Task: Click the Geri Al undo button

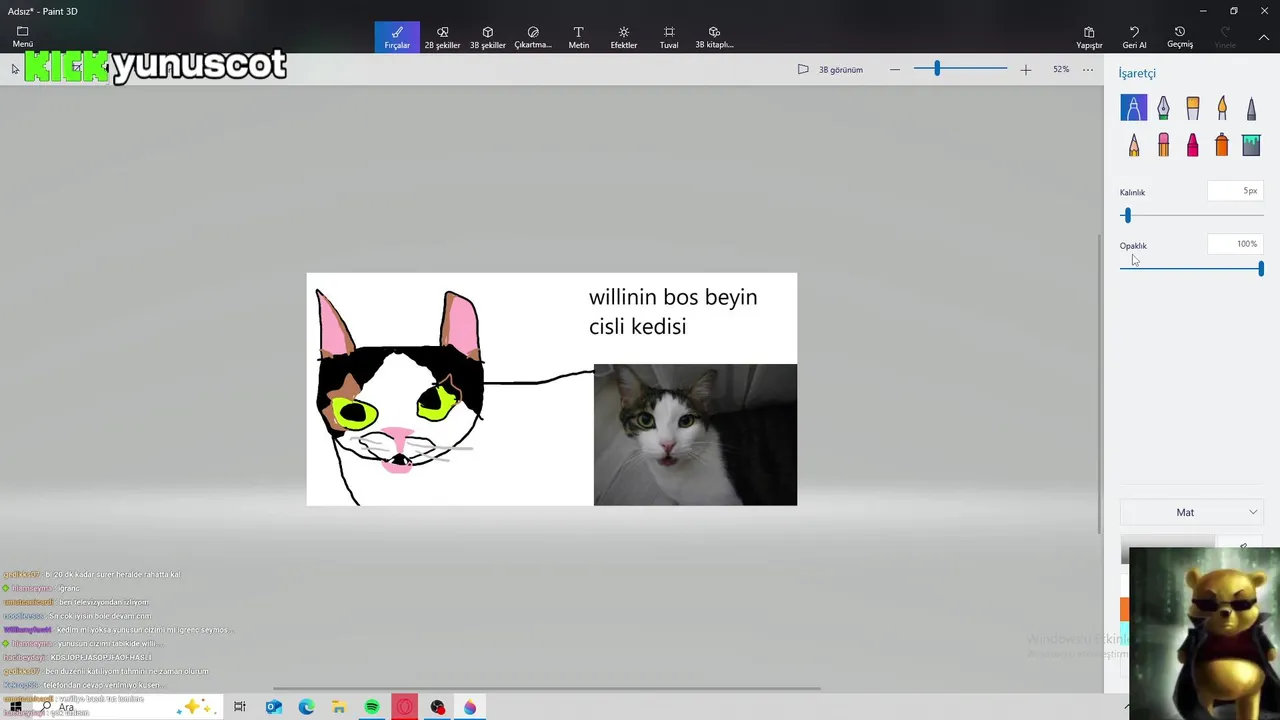Action: tap(1134, 37)
